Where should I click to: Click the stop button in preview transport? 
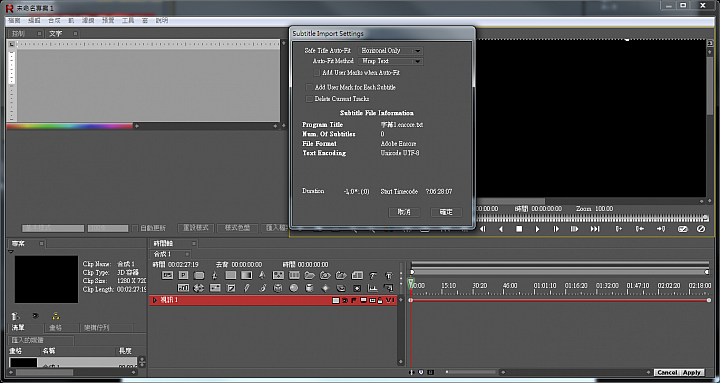[x=519, y=229]
